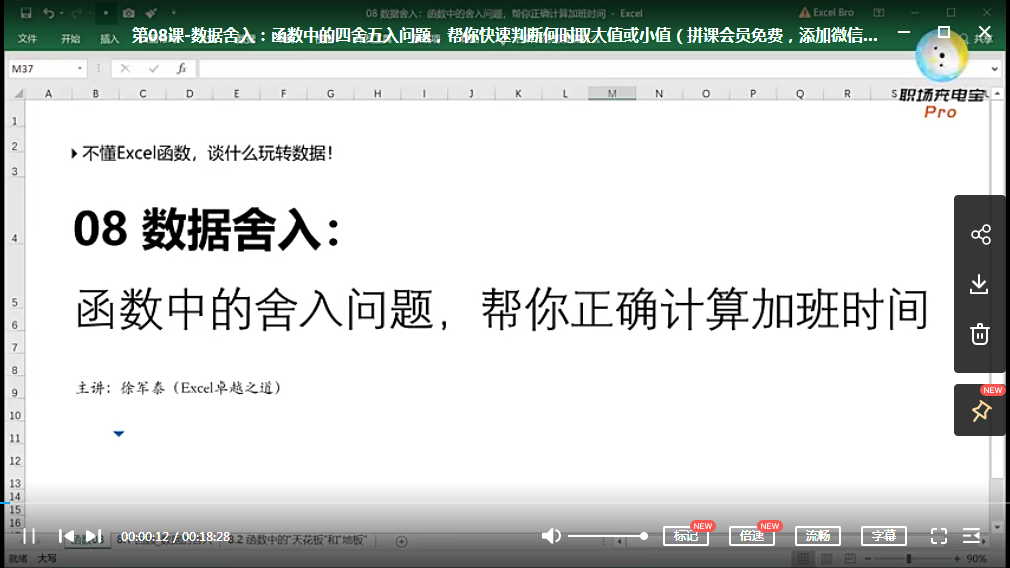Click the pin-on-top icon
Screen dimensions: 1010x568
point(980,411)
